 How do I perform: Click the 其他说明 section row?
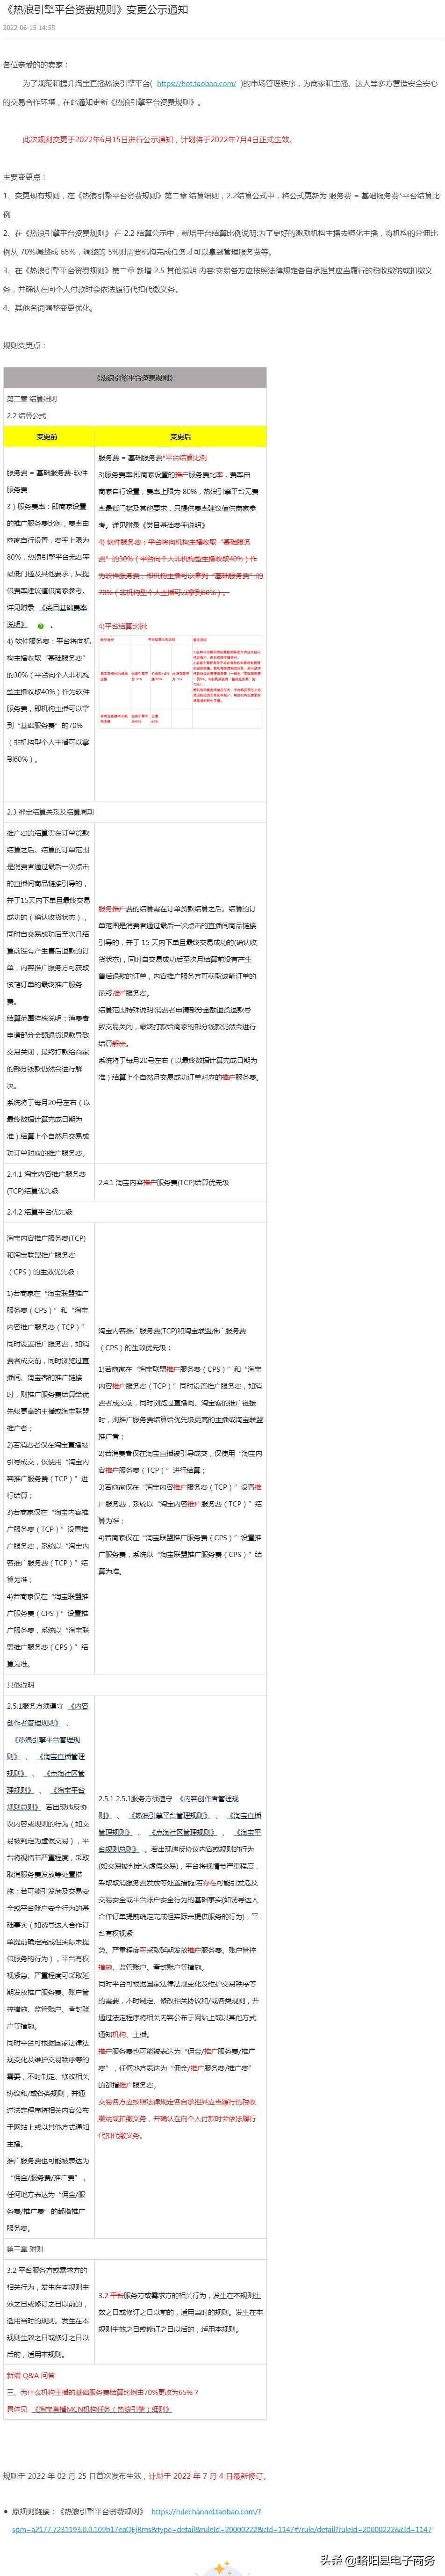[x=135, y=1685]
